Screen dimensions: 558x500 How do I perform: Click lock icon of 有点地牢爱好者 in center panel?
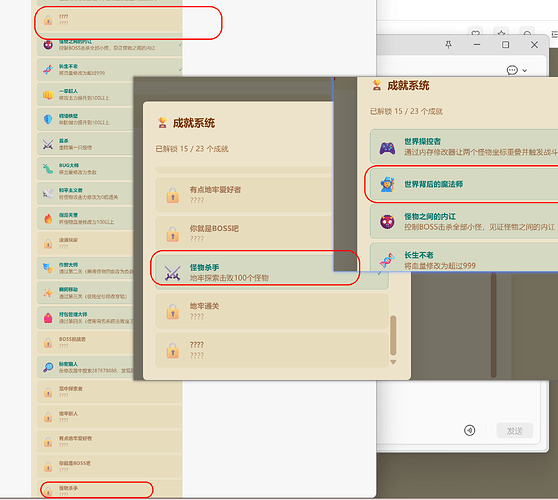point(173,195)
